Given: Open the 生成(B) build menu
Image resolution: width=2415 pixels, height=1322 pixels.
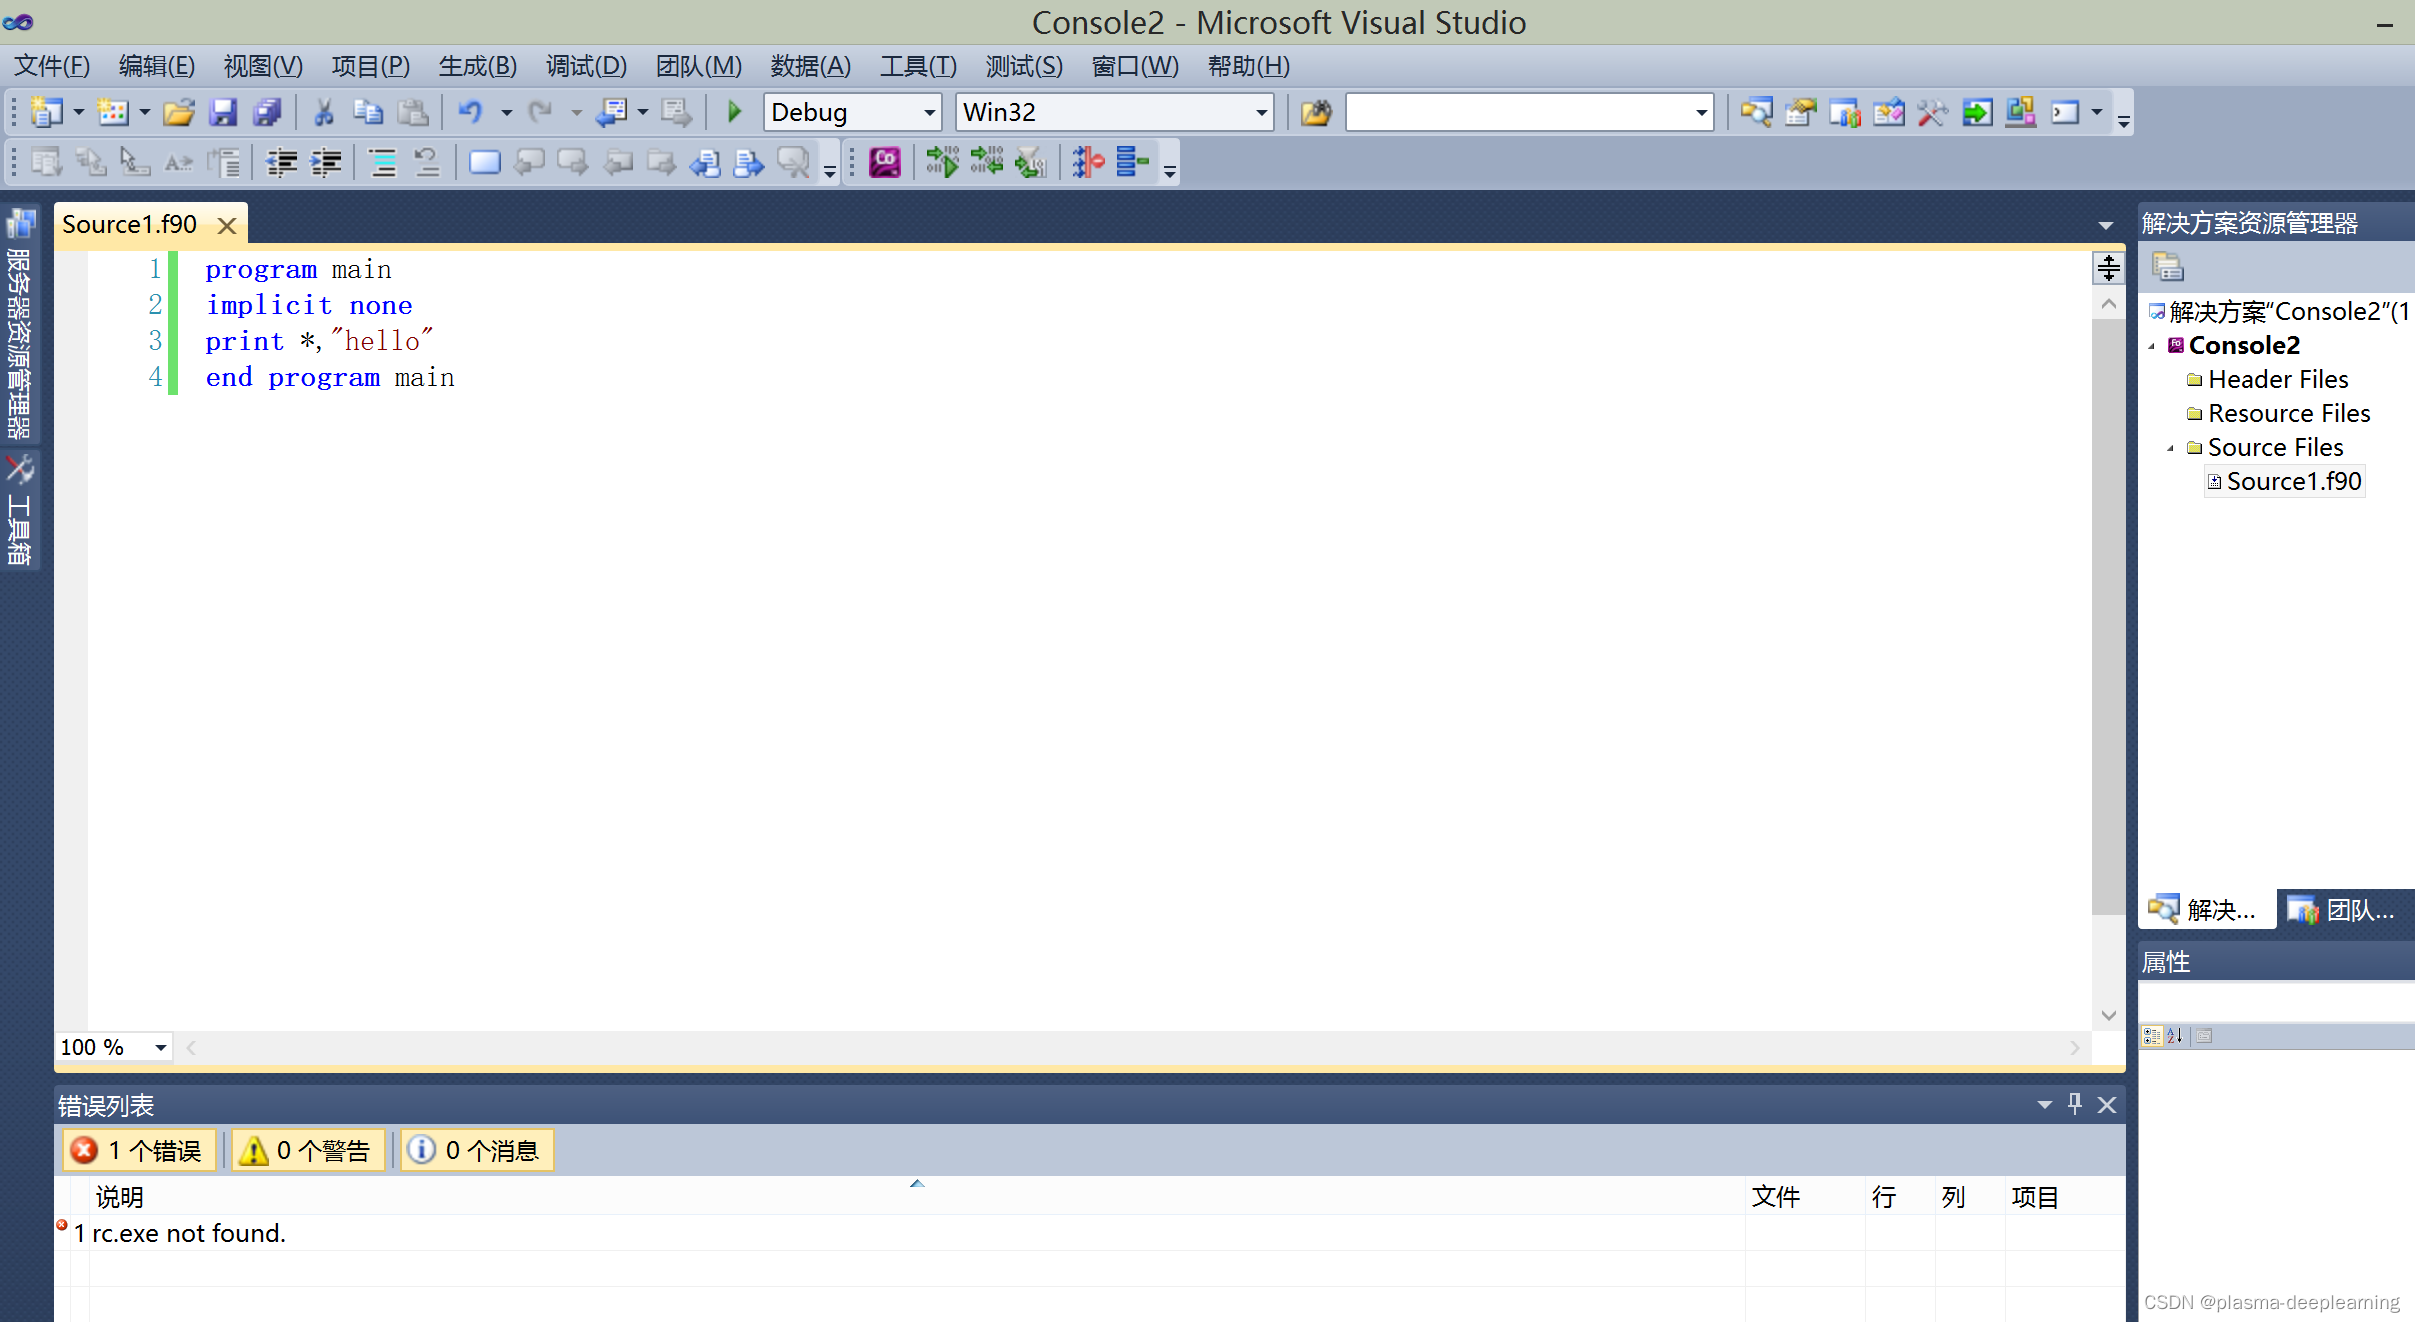Looking at the screenshot, I should point(477,66).
